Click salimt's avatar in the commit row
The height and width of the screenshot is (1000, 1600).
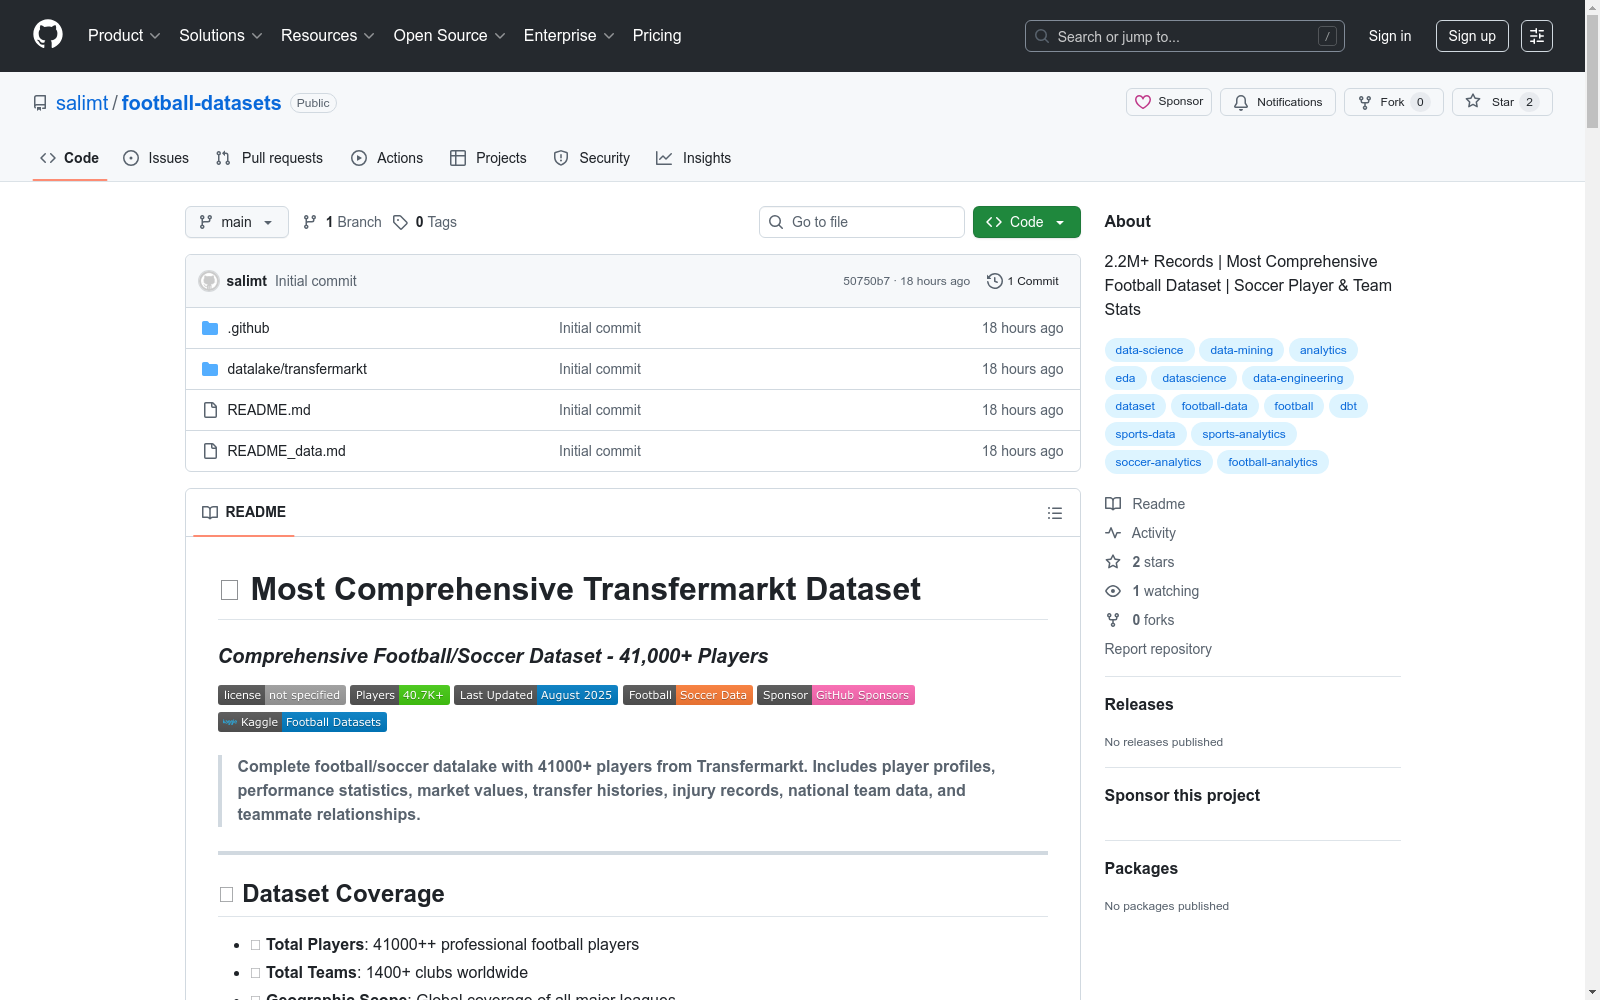[209, 281]
